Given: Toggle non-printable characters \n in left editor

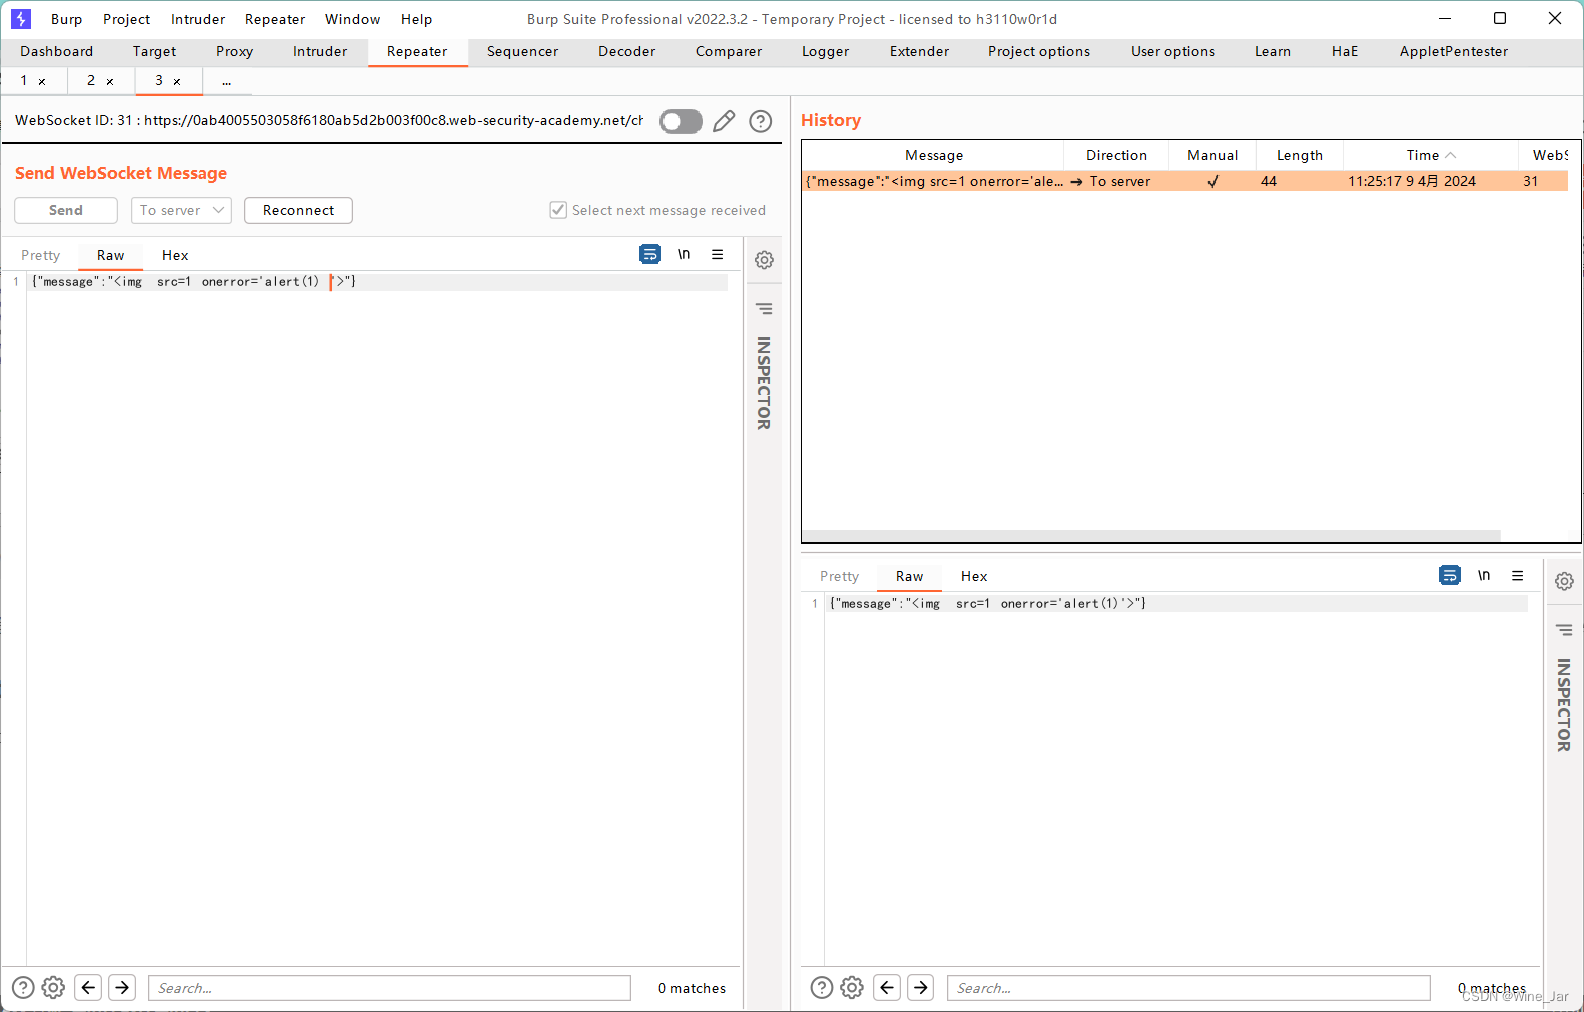Looking at the screenshot, I should pyautogui.click(x=684, y=254).
